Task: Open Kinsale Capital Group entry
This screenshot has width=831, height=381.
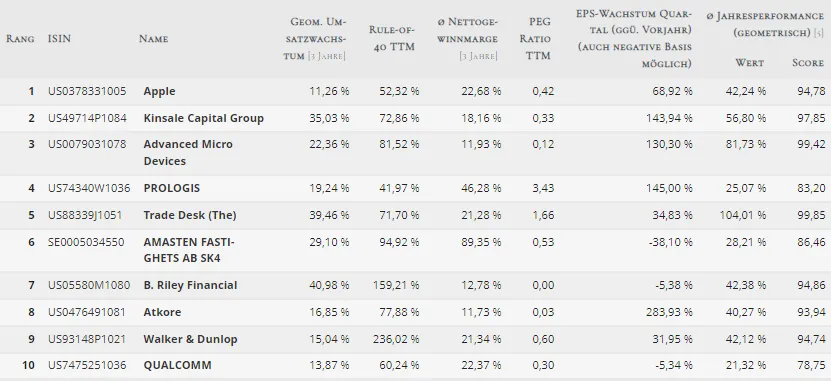Action: (x=204, y=118)
